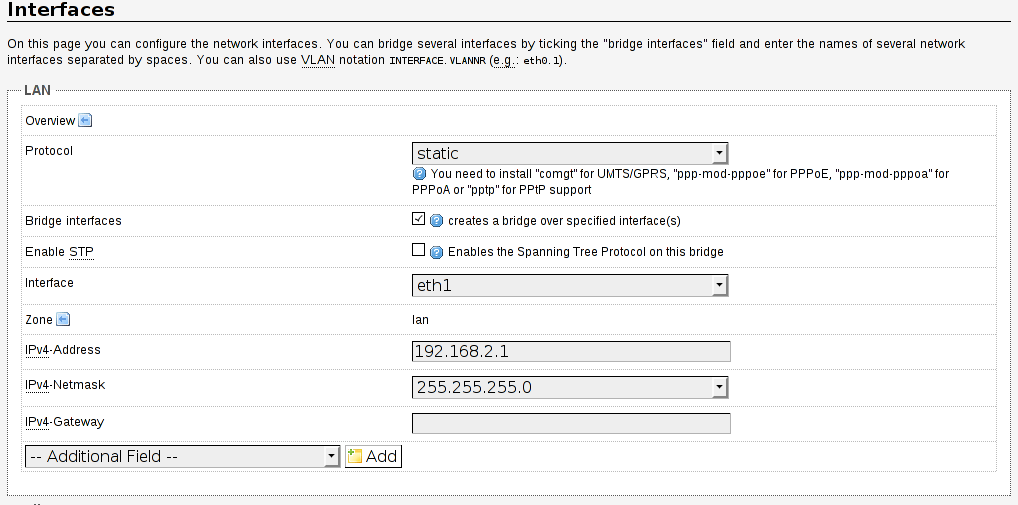Image resolution: width=1018 pixels, height=505 pixels.
Task: Click the help icon below Protocol dropdown
Action: point(420,174)
